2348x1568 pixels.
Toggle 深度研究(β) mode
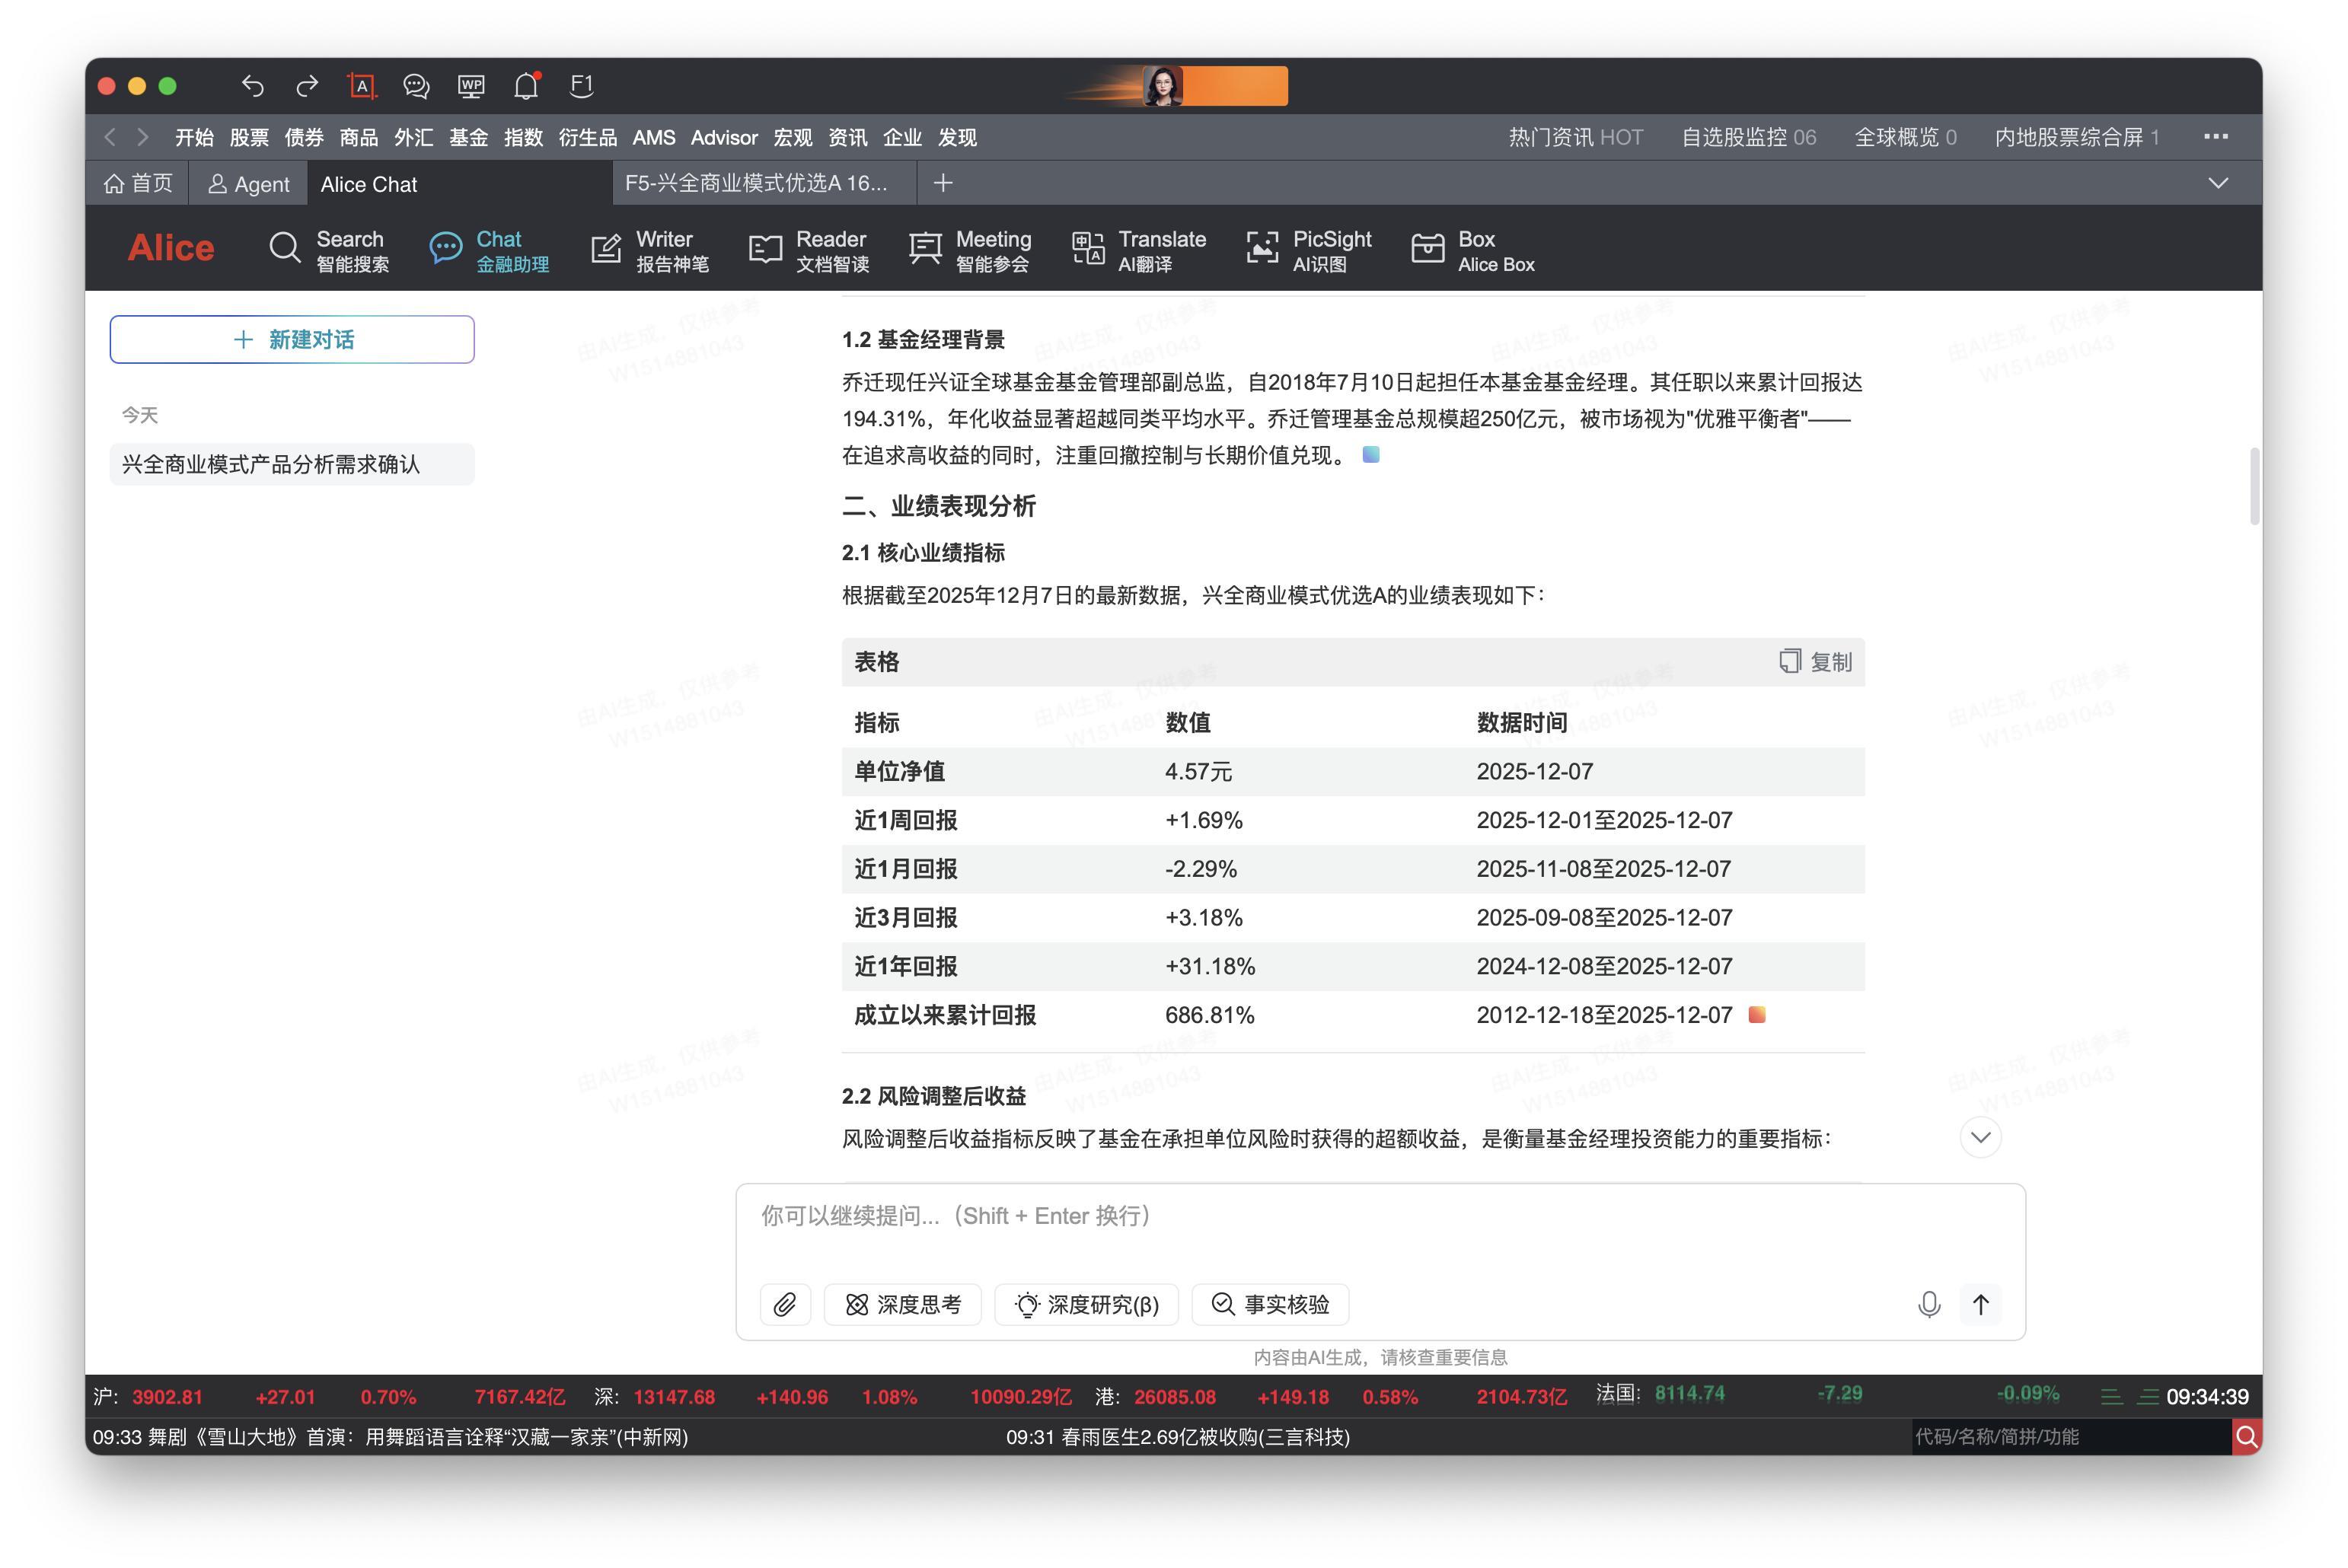pos(1086,1304)
